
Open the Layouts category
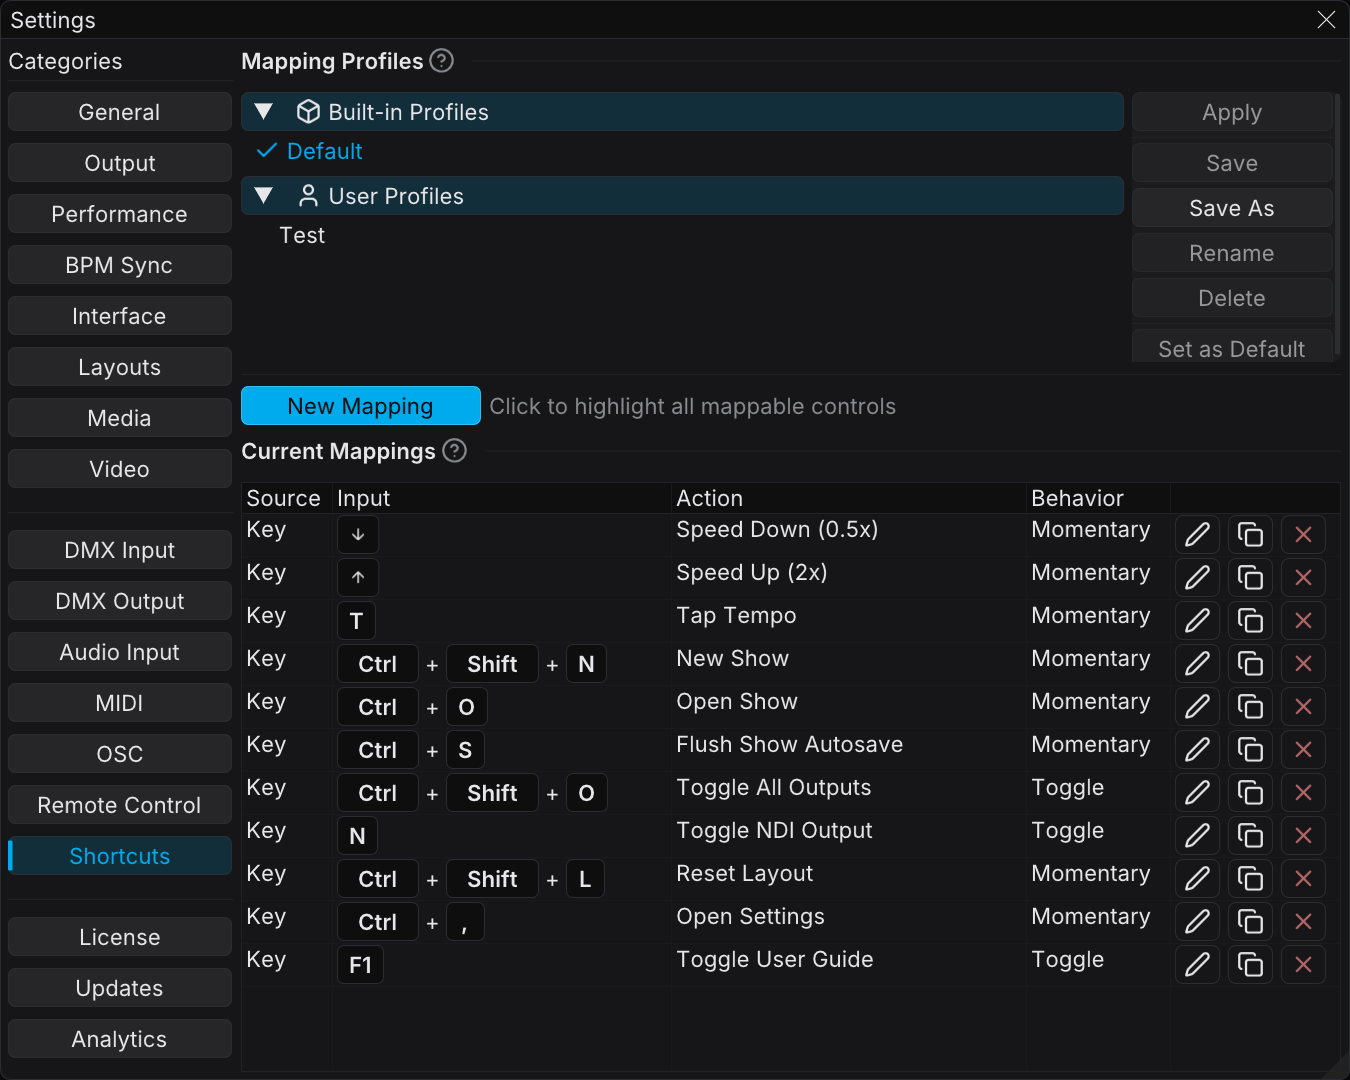[120, 367]
